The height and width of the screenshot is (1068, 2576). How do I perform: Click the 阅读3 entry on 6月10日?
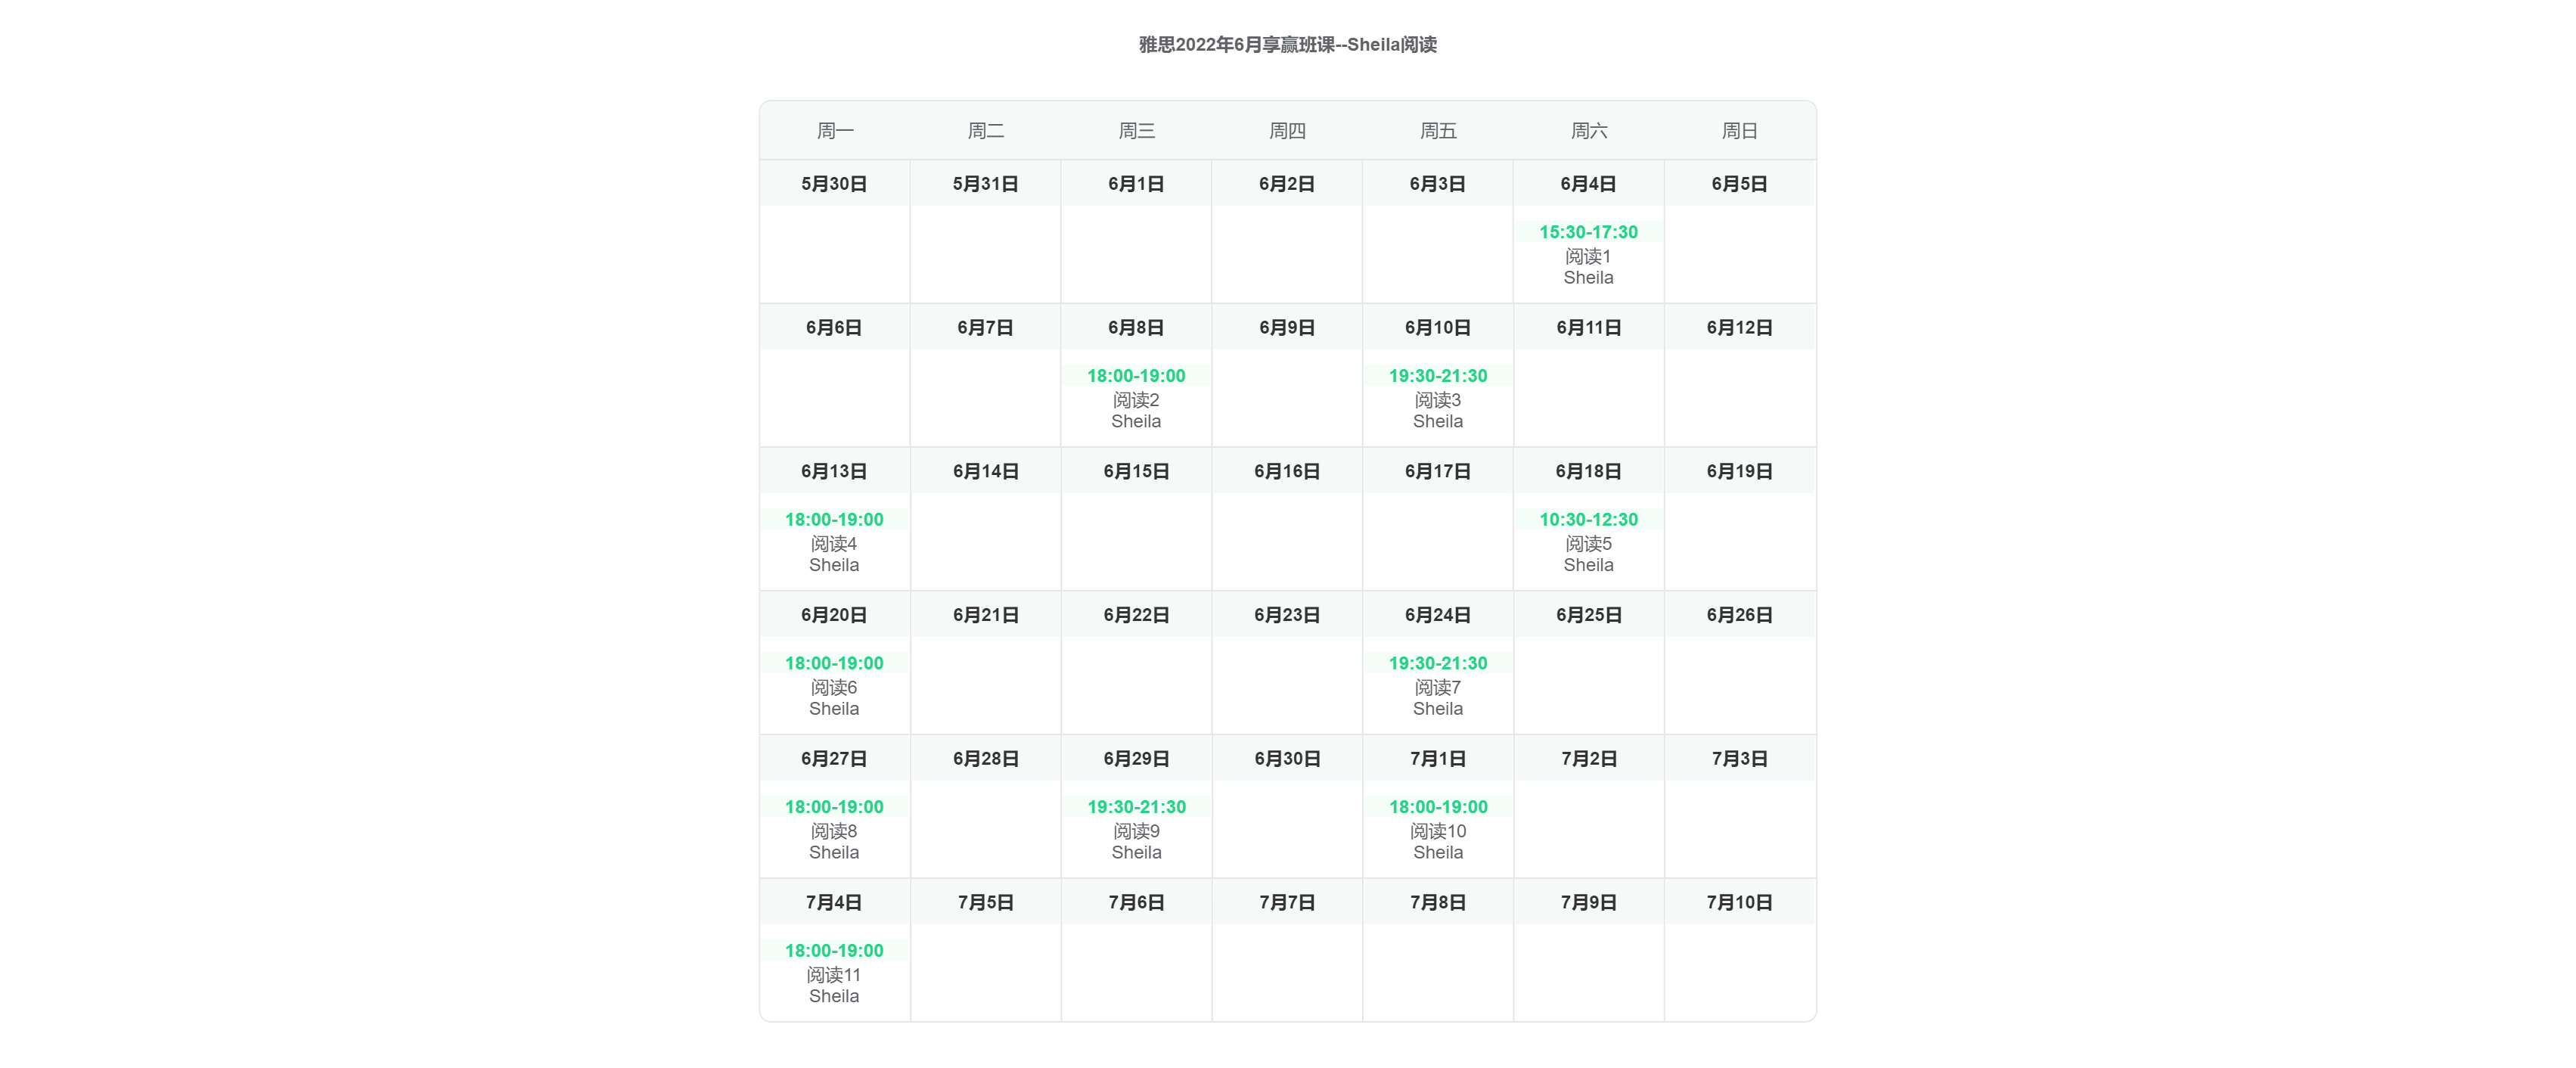[1438, 398]
